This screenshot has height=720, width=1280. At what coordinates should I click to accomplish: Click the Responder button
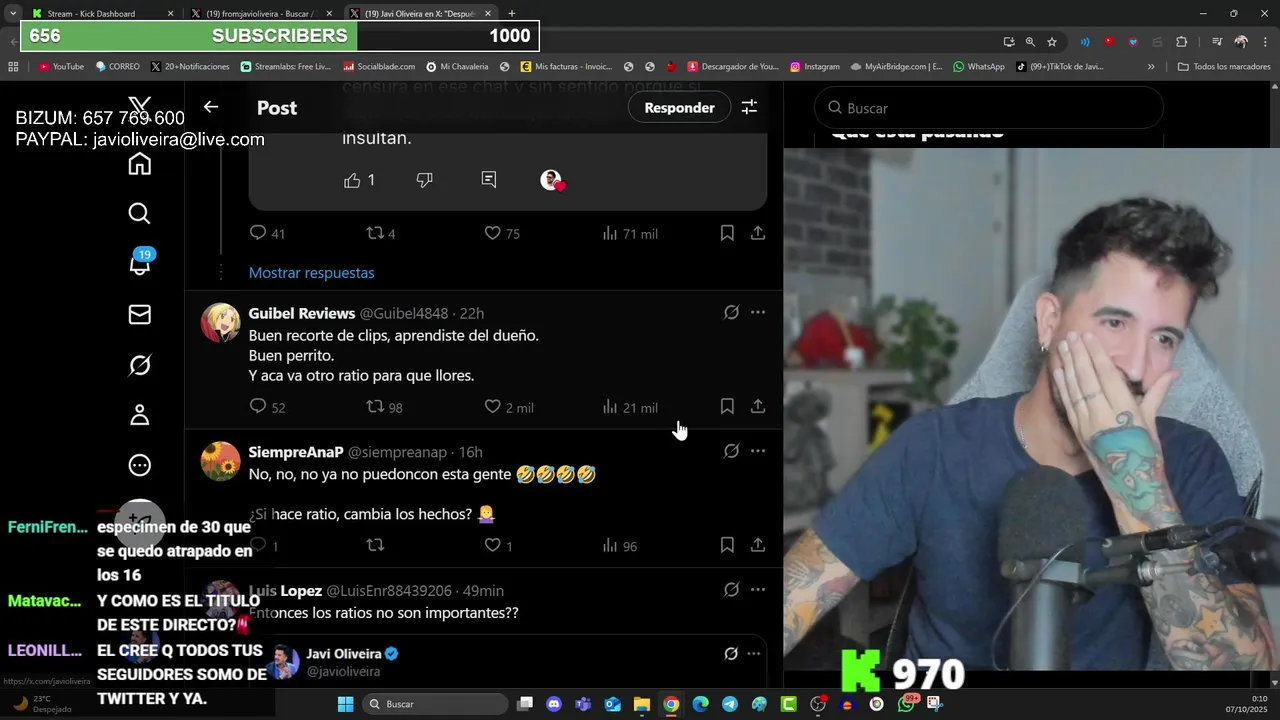pyautogui.click(x=679, y=107)
